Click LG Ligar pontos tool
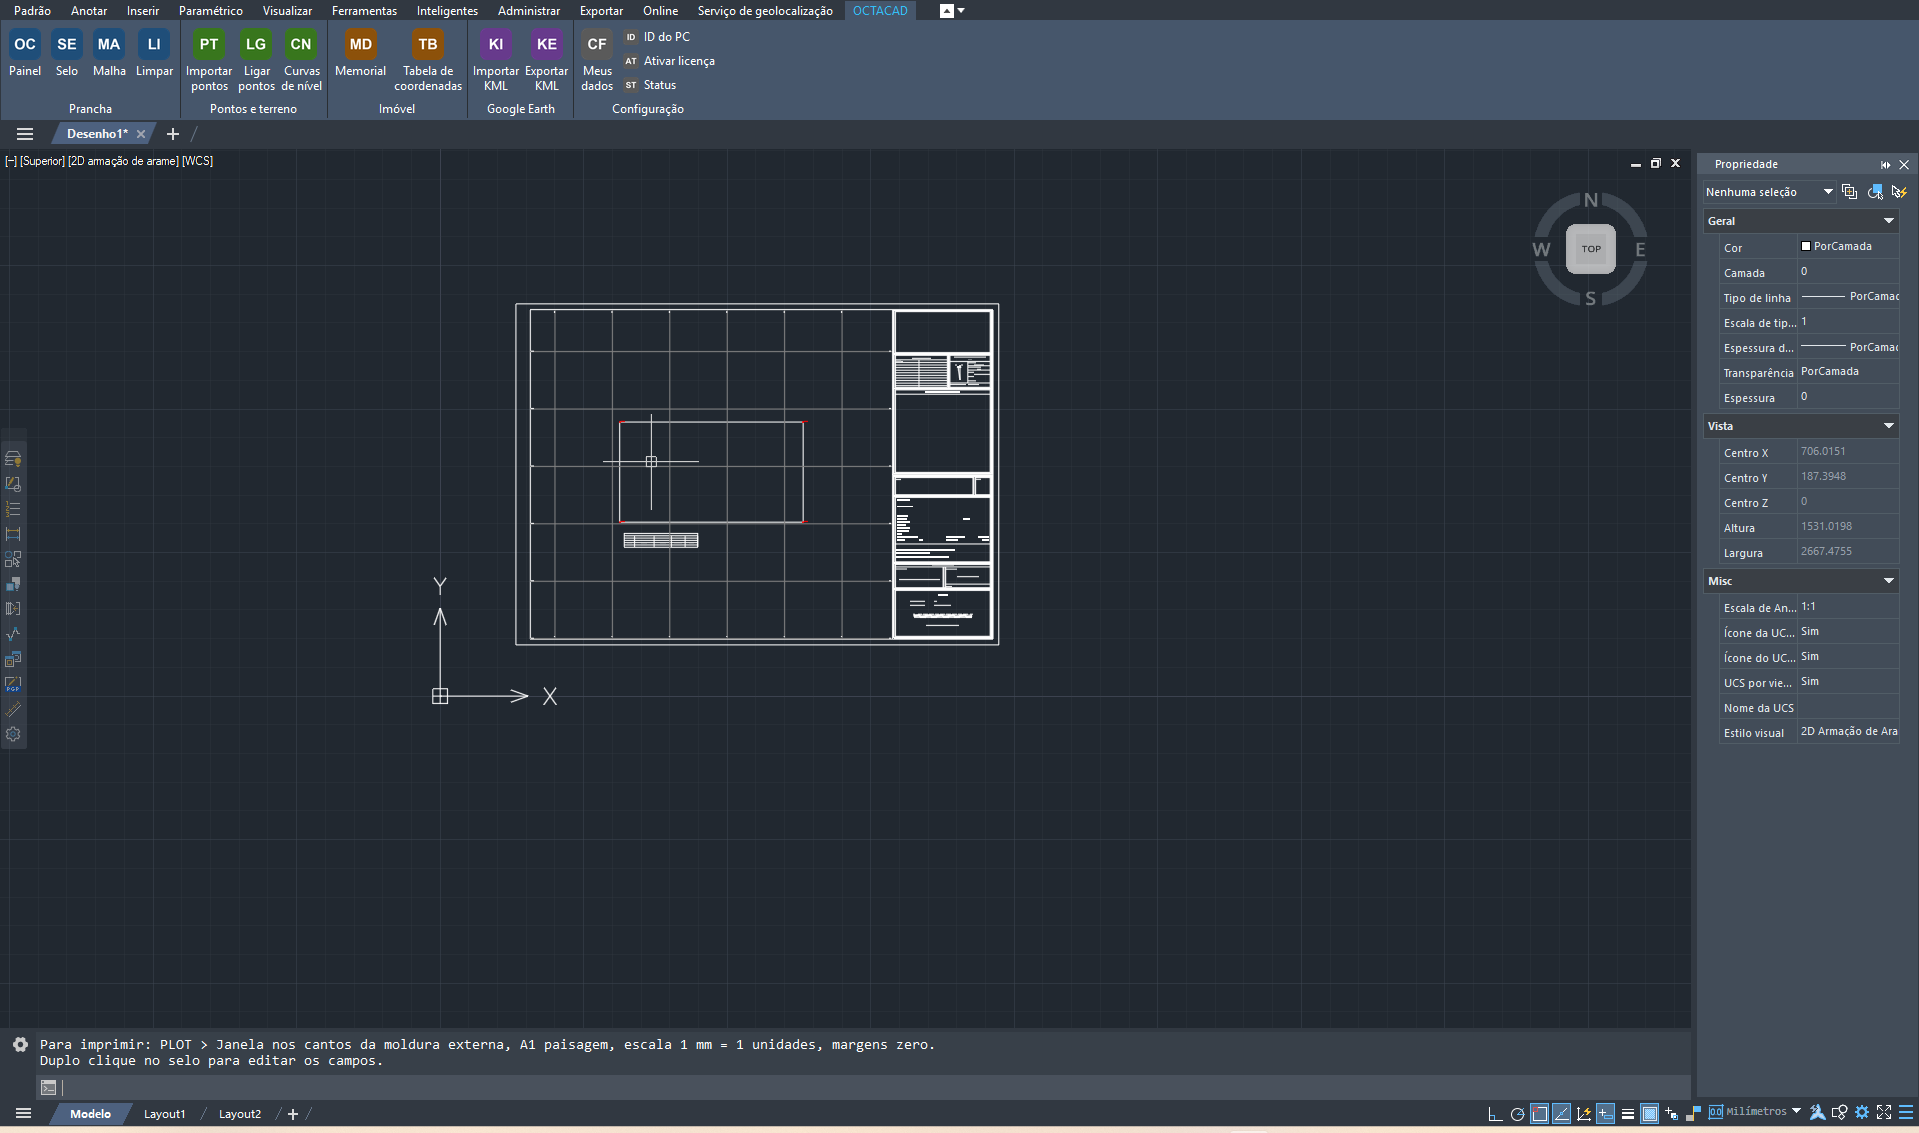The image size is (1919, 1133). pyautogui.click(x=256, y=60)
